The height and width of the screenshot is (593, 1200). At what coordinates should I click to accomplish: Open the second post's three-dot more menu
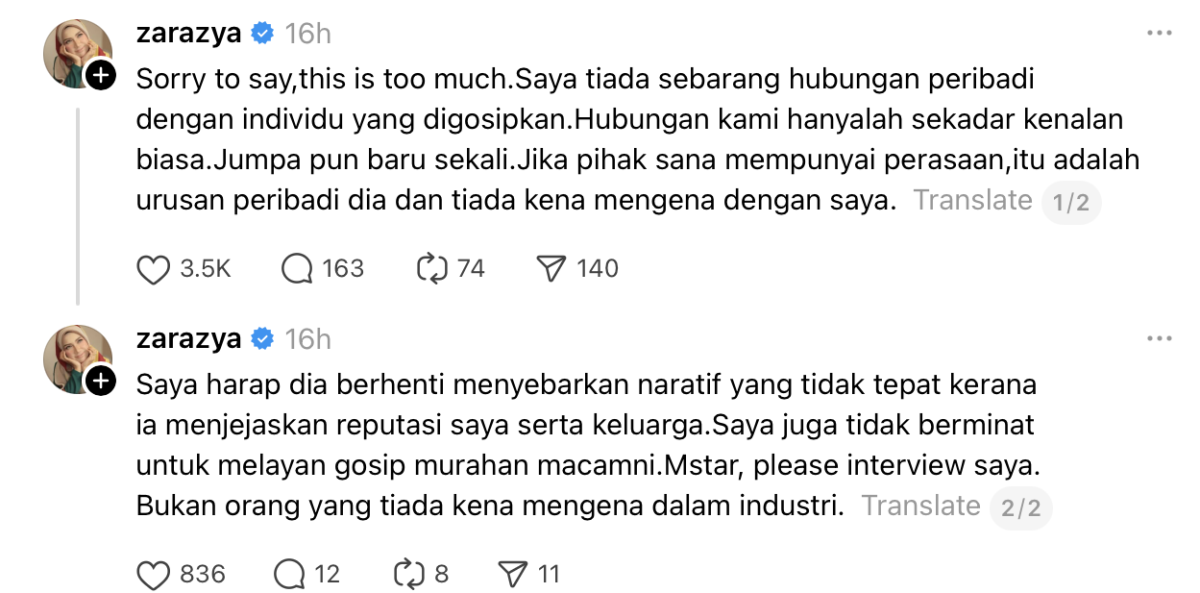pos(1158,339)
